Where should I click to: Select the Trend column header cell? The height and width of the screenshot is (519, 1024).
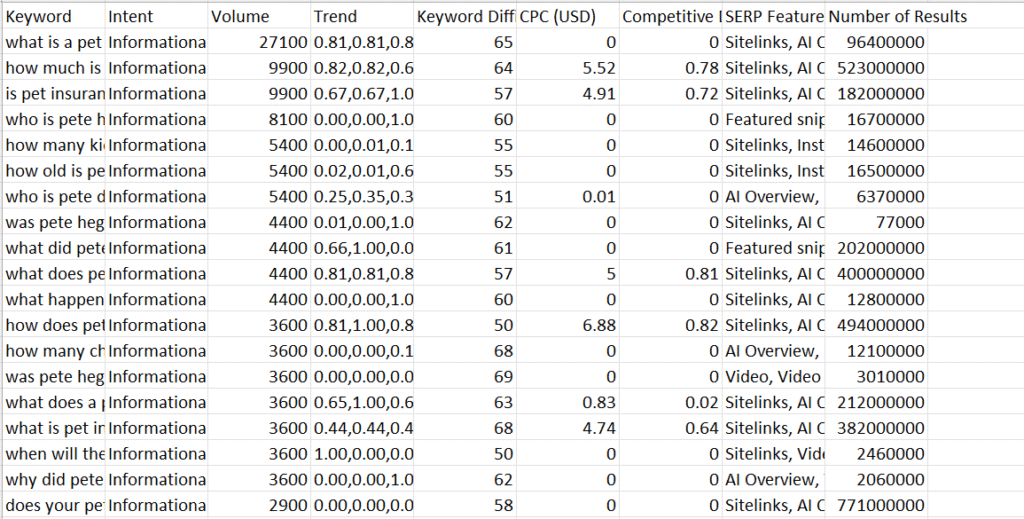361,17
